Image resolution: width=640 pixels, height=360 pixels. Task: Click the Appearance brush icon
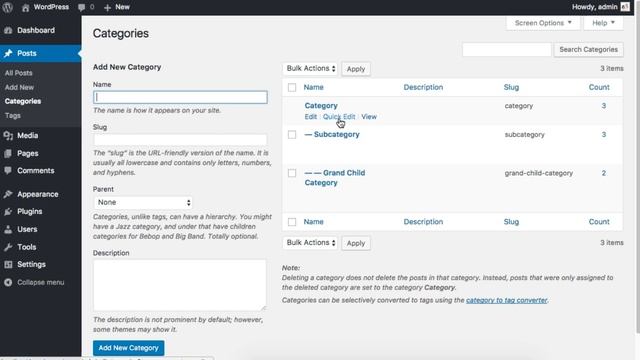click(8, 194)
